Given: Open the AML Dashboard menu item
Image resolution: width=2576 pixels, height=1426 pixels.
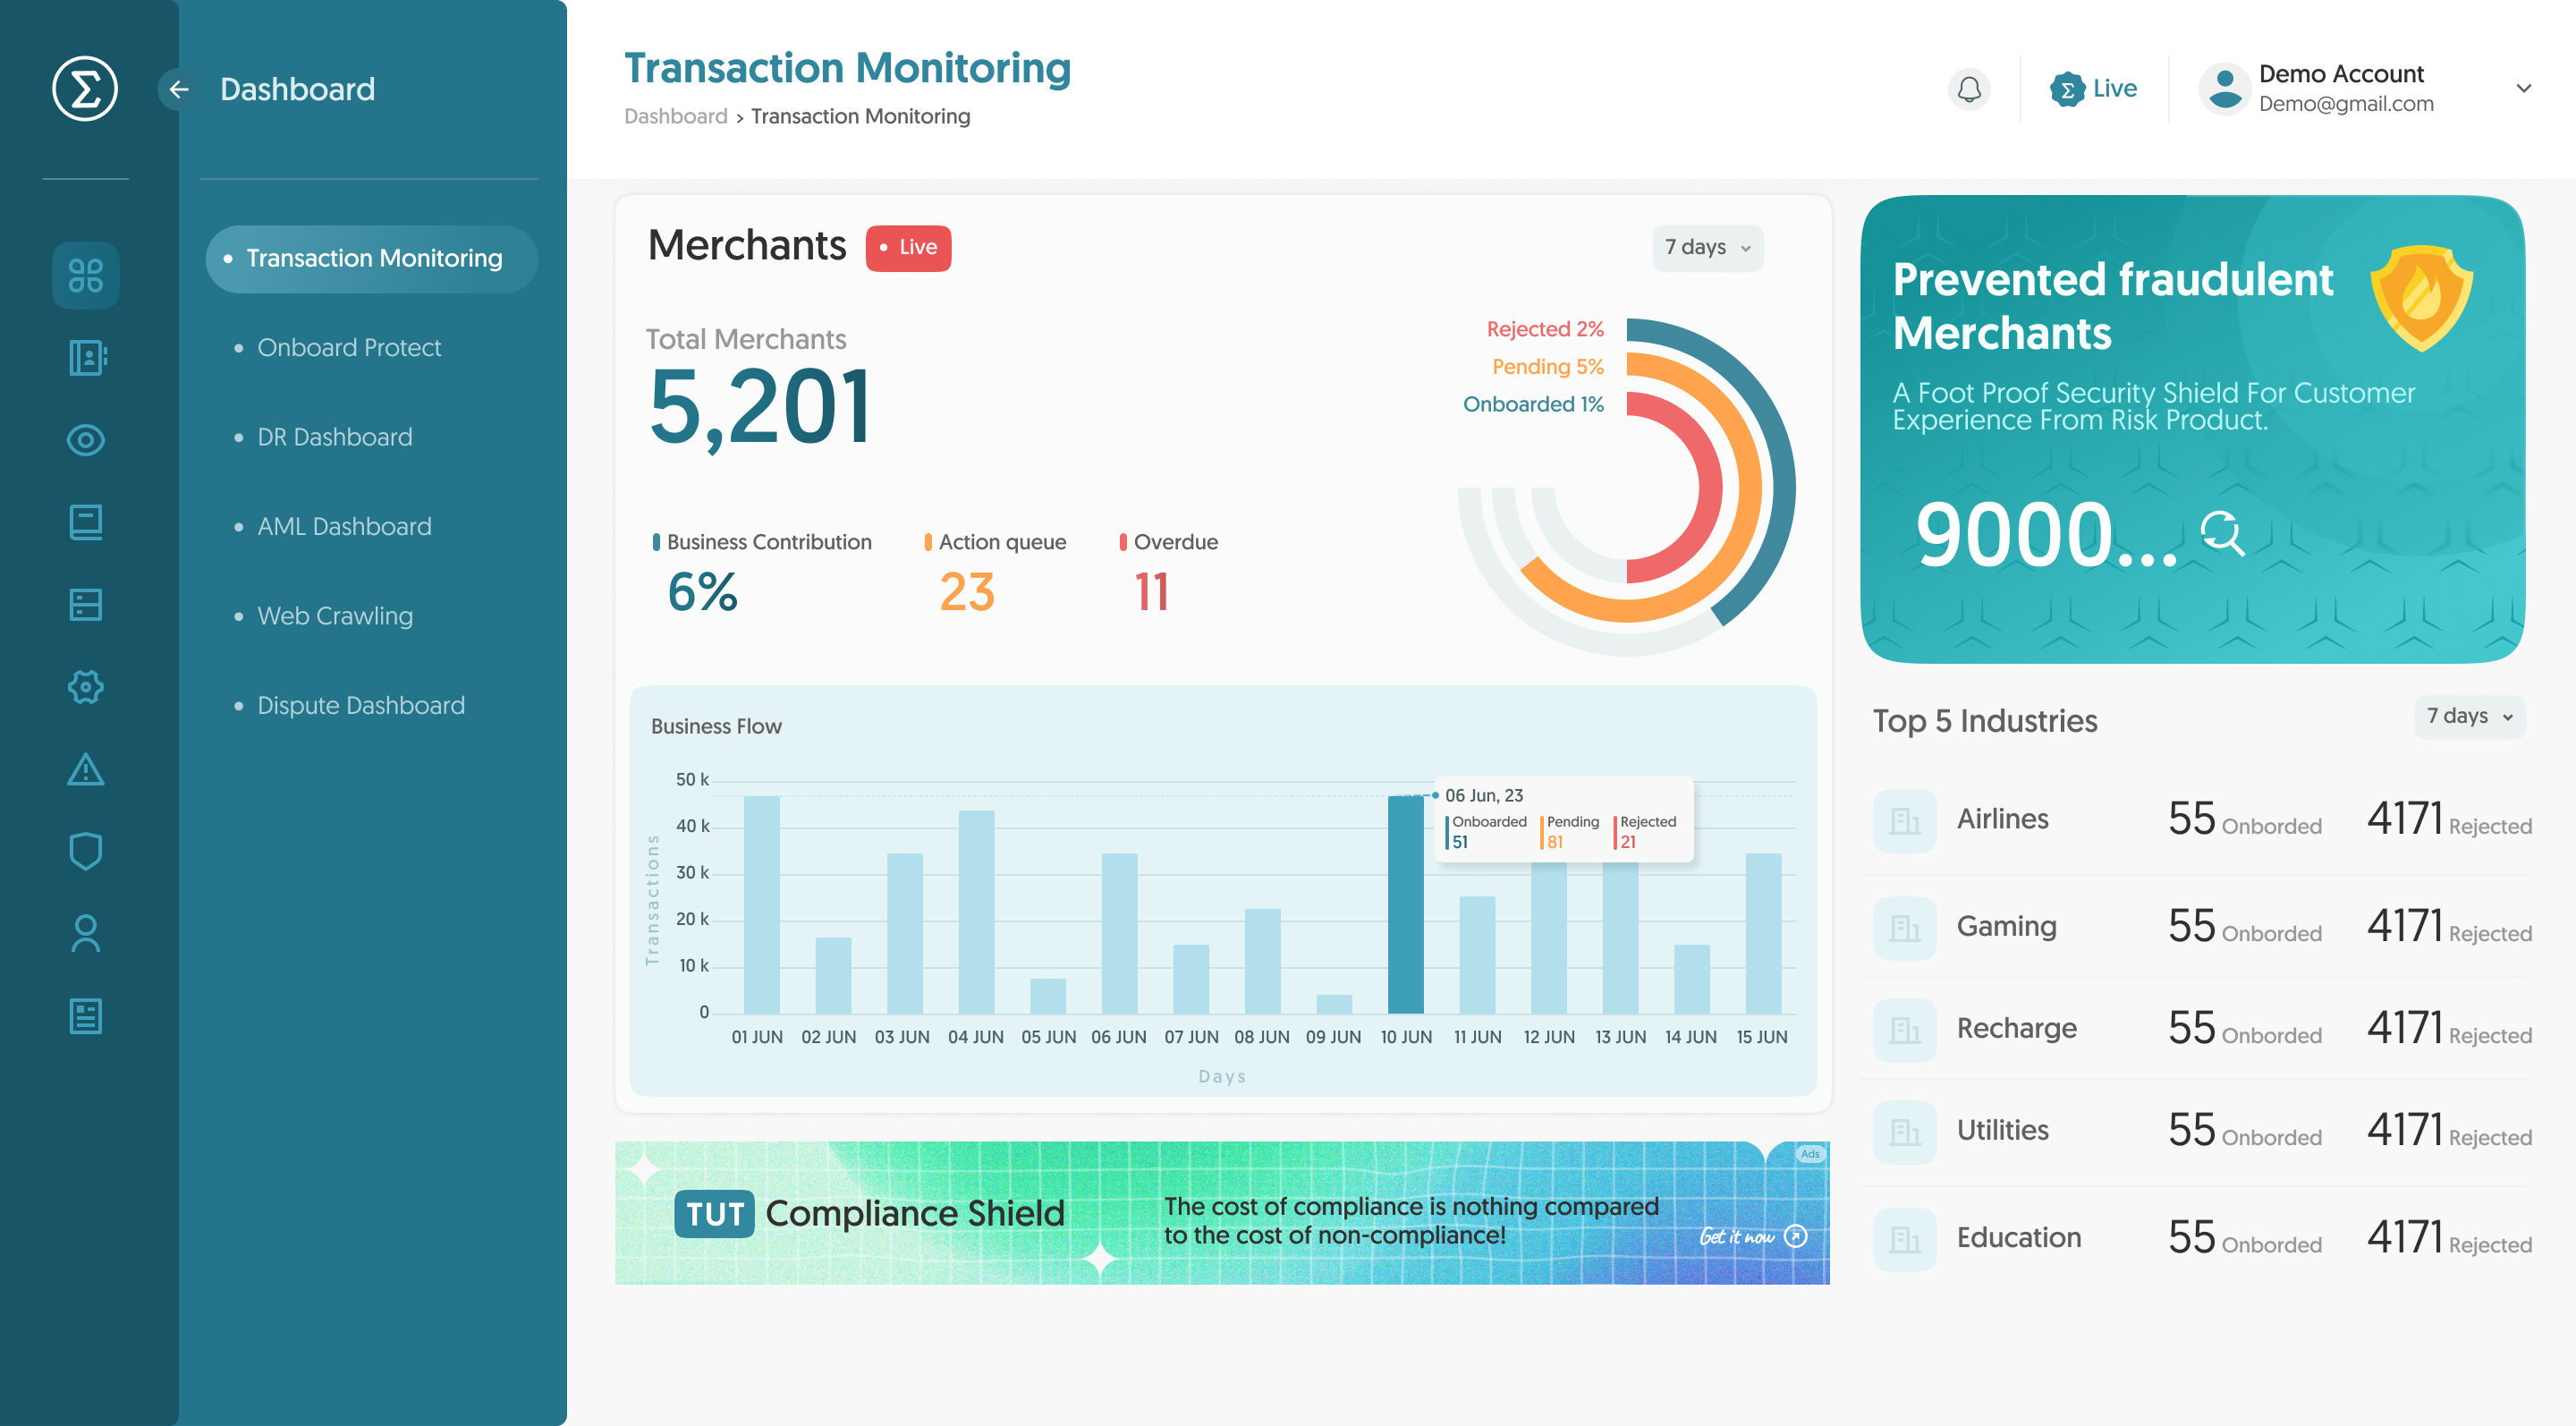Looking at the screenshot, I should (x=343, y=525).
